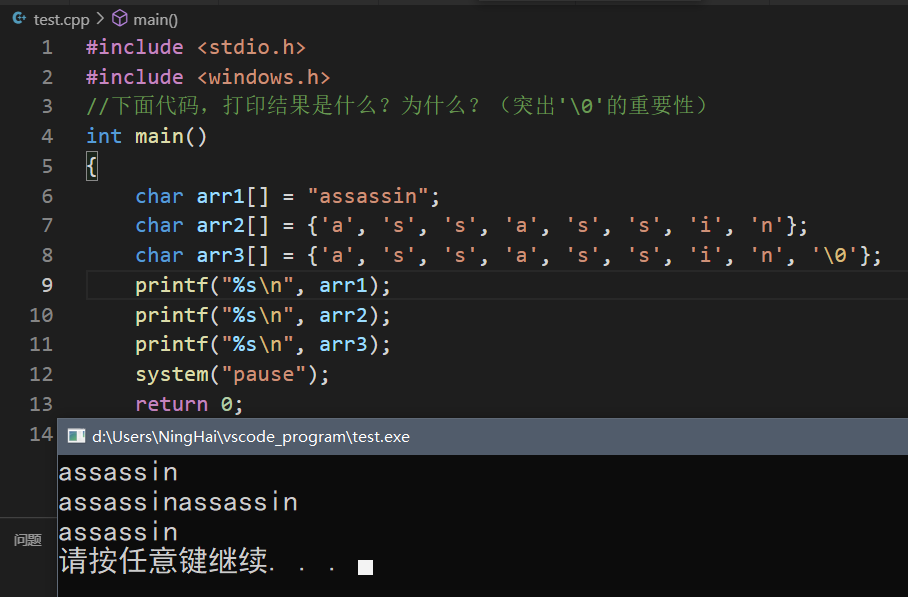Click the console cursor block
The width and height of the screenshot is (908, 597).
pos(365,567)
